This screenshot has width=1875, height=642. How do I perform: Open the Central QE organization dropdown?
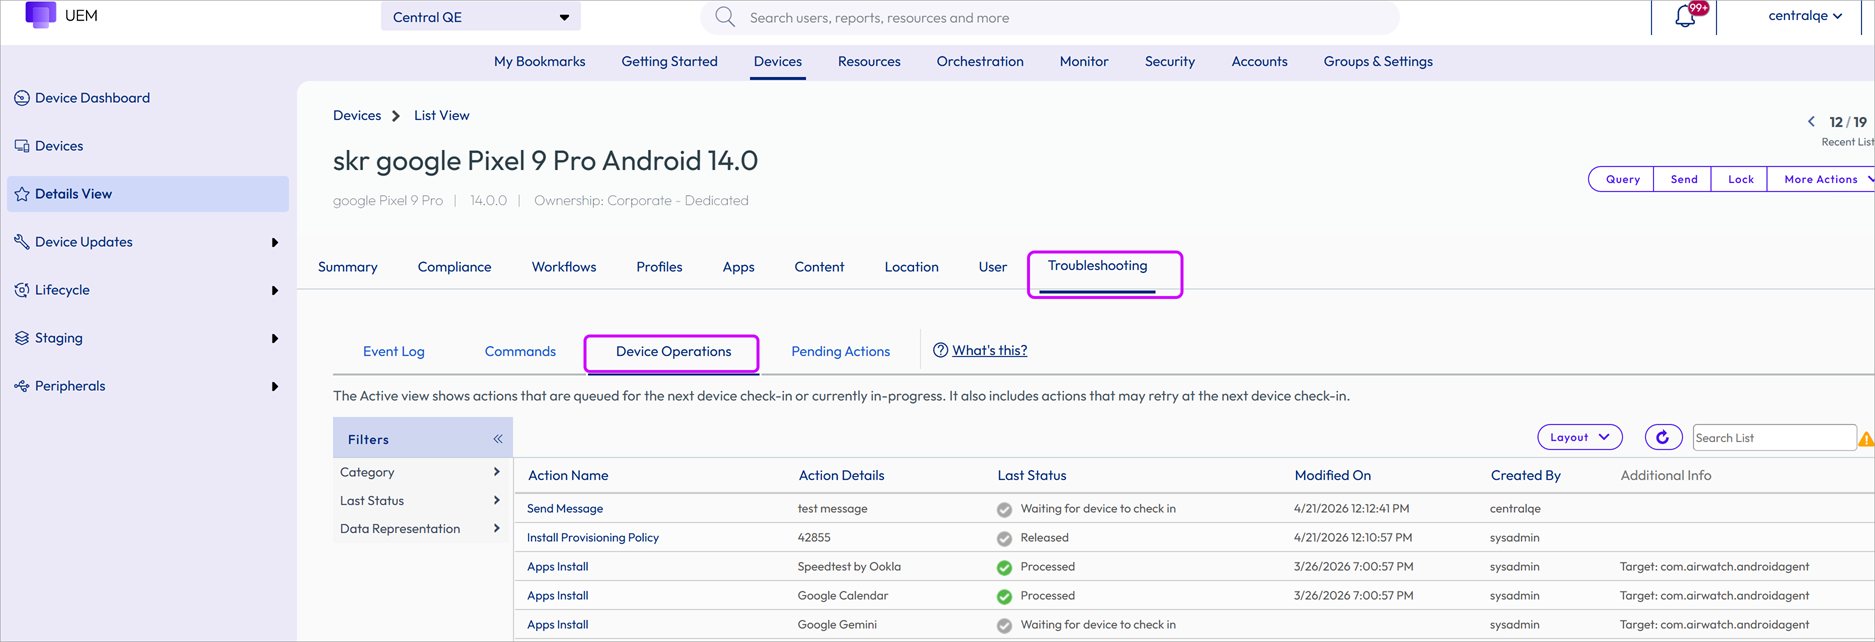[481, 17]
